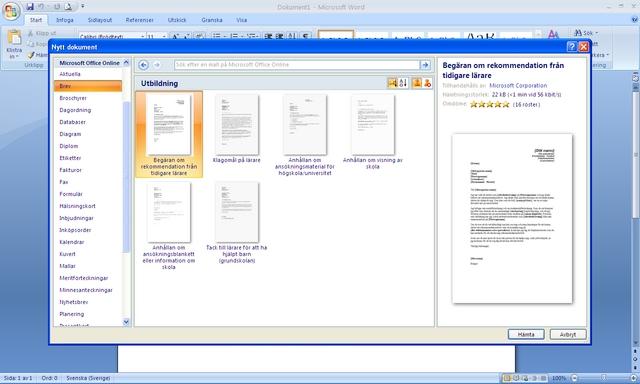This screenshot has width=640, height=384.
Task: Toggle sort by customer rating icon
Action: [393, 83]
